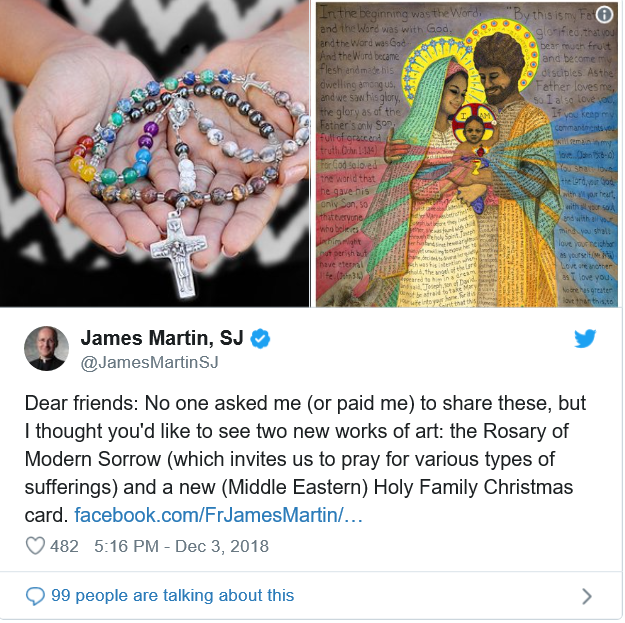
Task: Open the rosary beads photo
Action: [x=155, y=153]
